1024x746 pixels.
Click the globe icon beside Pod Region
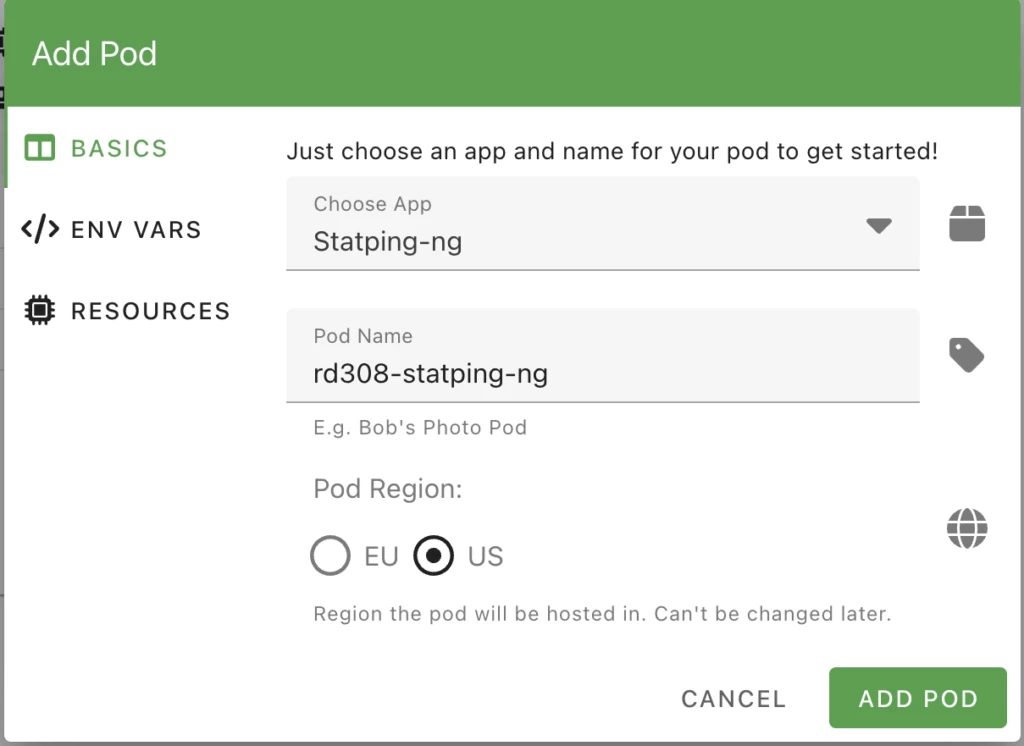(x=967, y=529)
